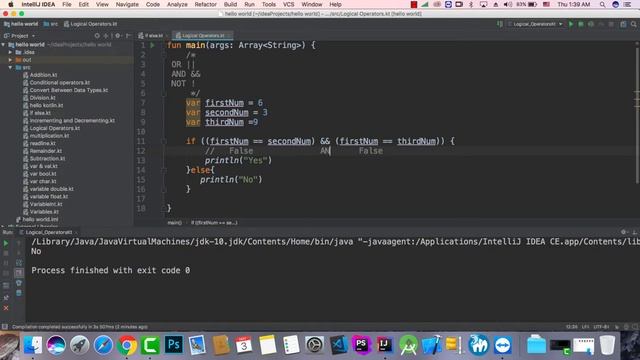Open IntelliJ IDEA icon in the Dock
The width and height of the screenshot is (640, 360).
pos(384,345)
